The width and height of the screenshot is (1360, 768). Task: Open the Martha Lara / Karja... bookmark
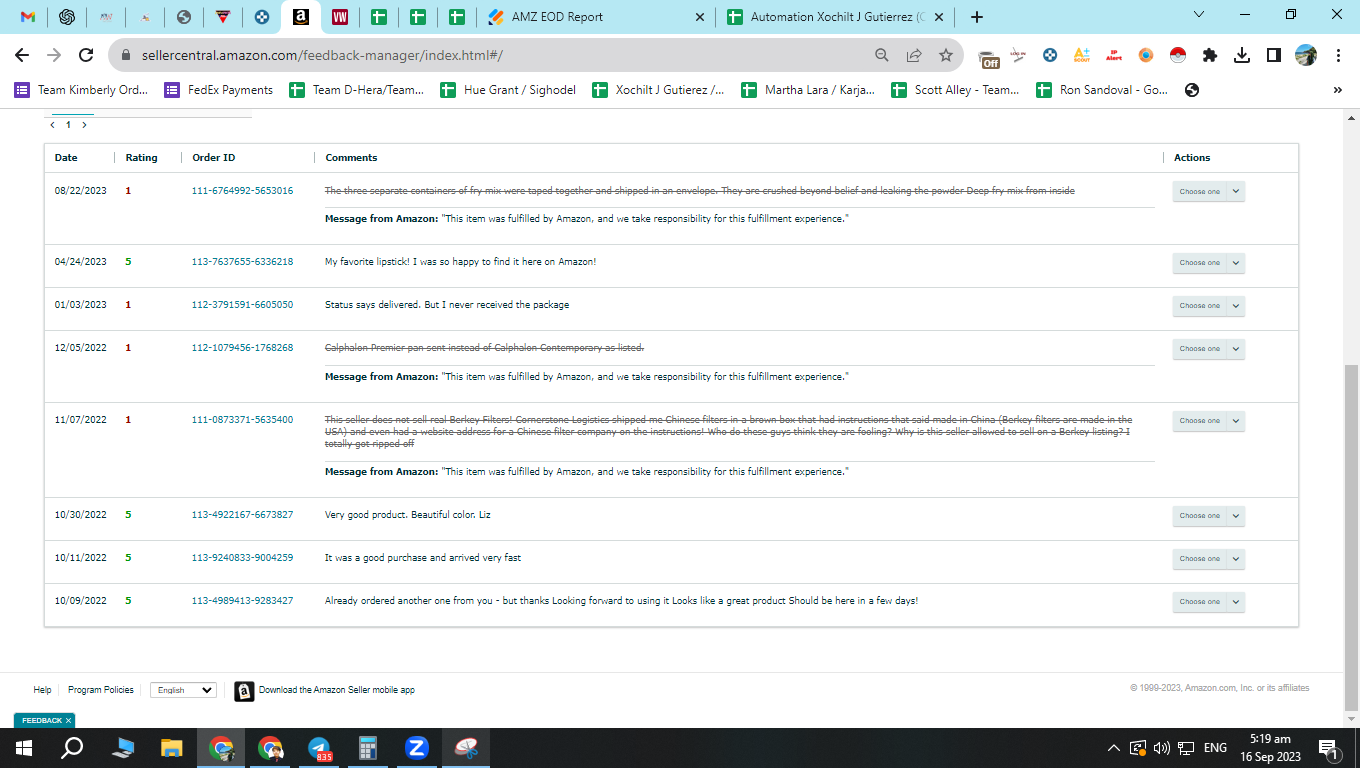[808, 90]
